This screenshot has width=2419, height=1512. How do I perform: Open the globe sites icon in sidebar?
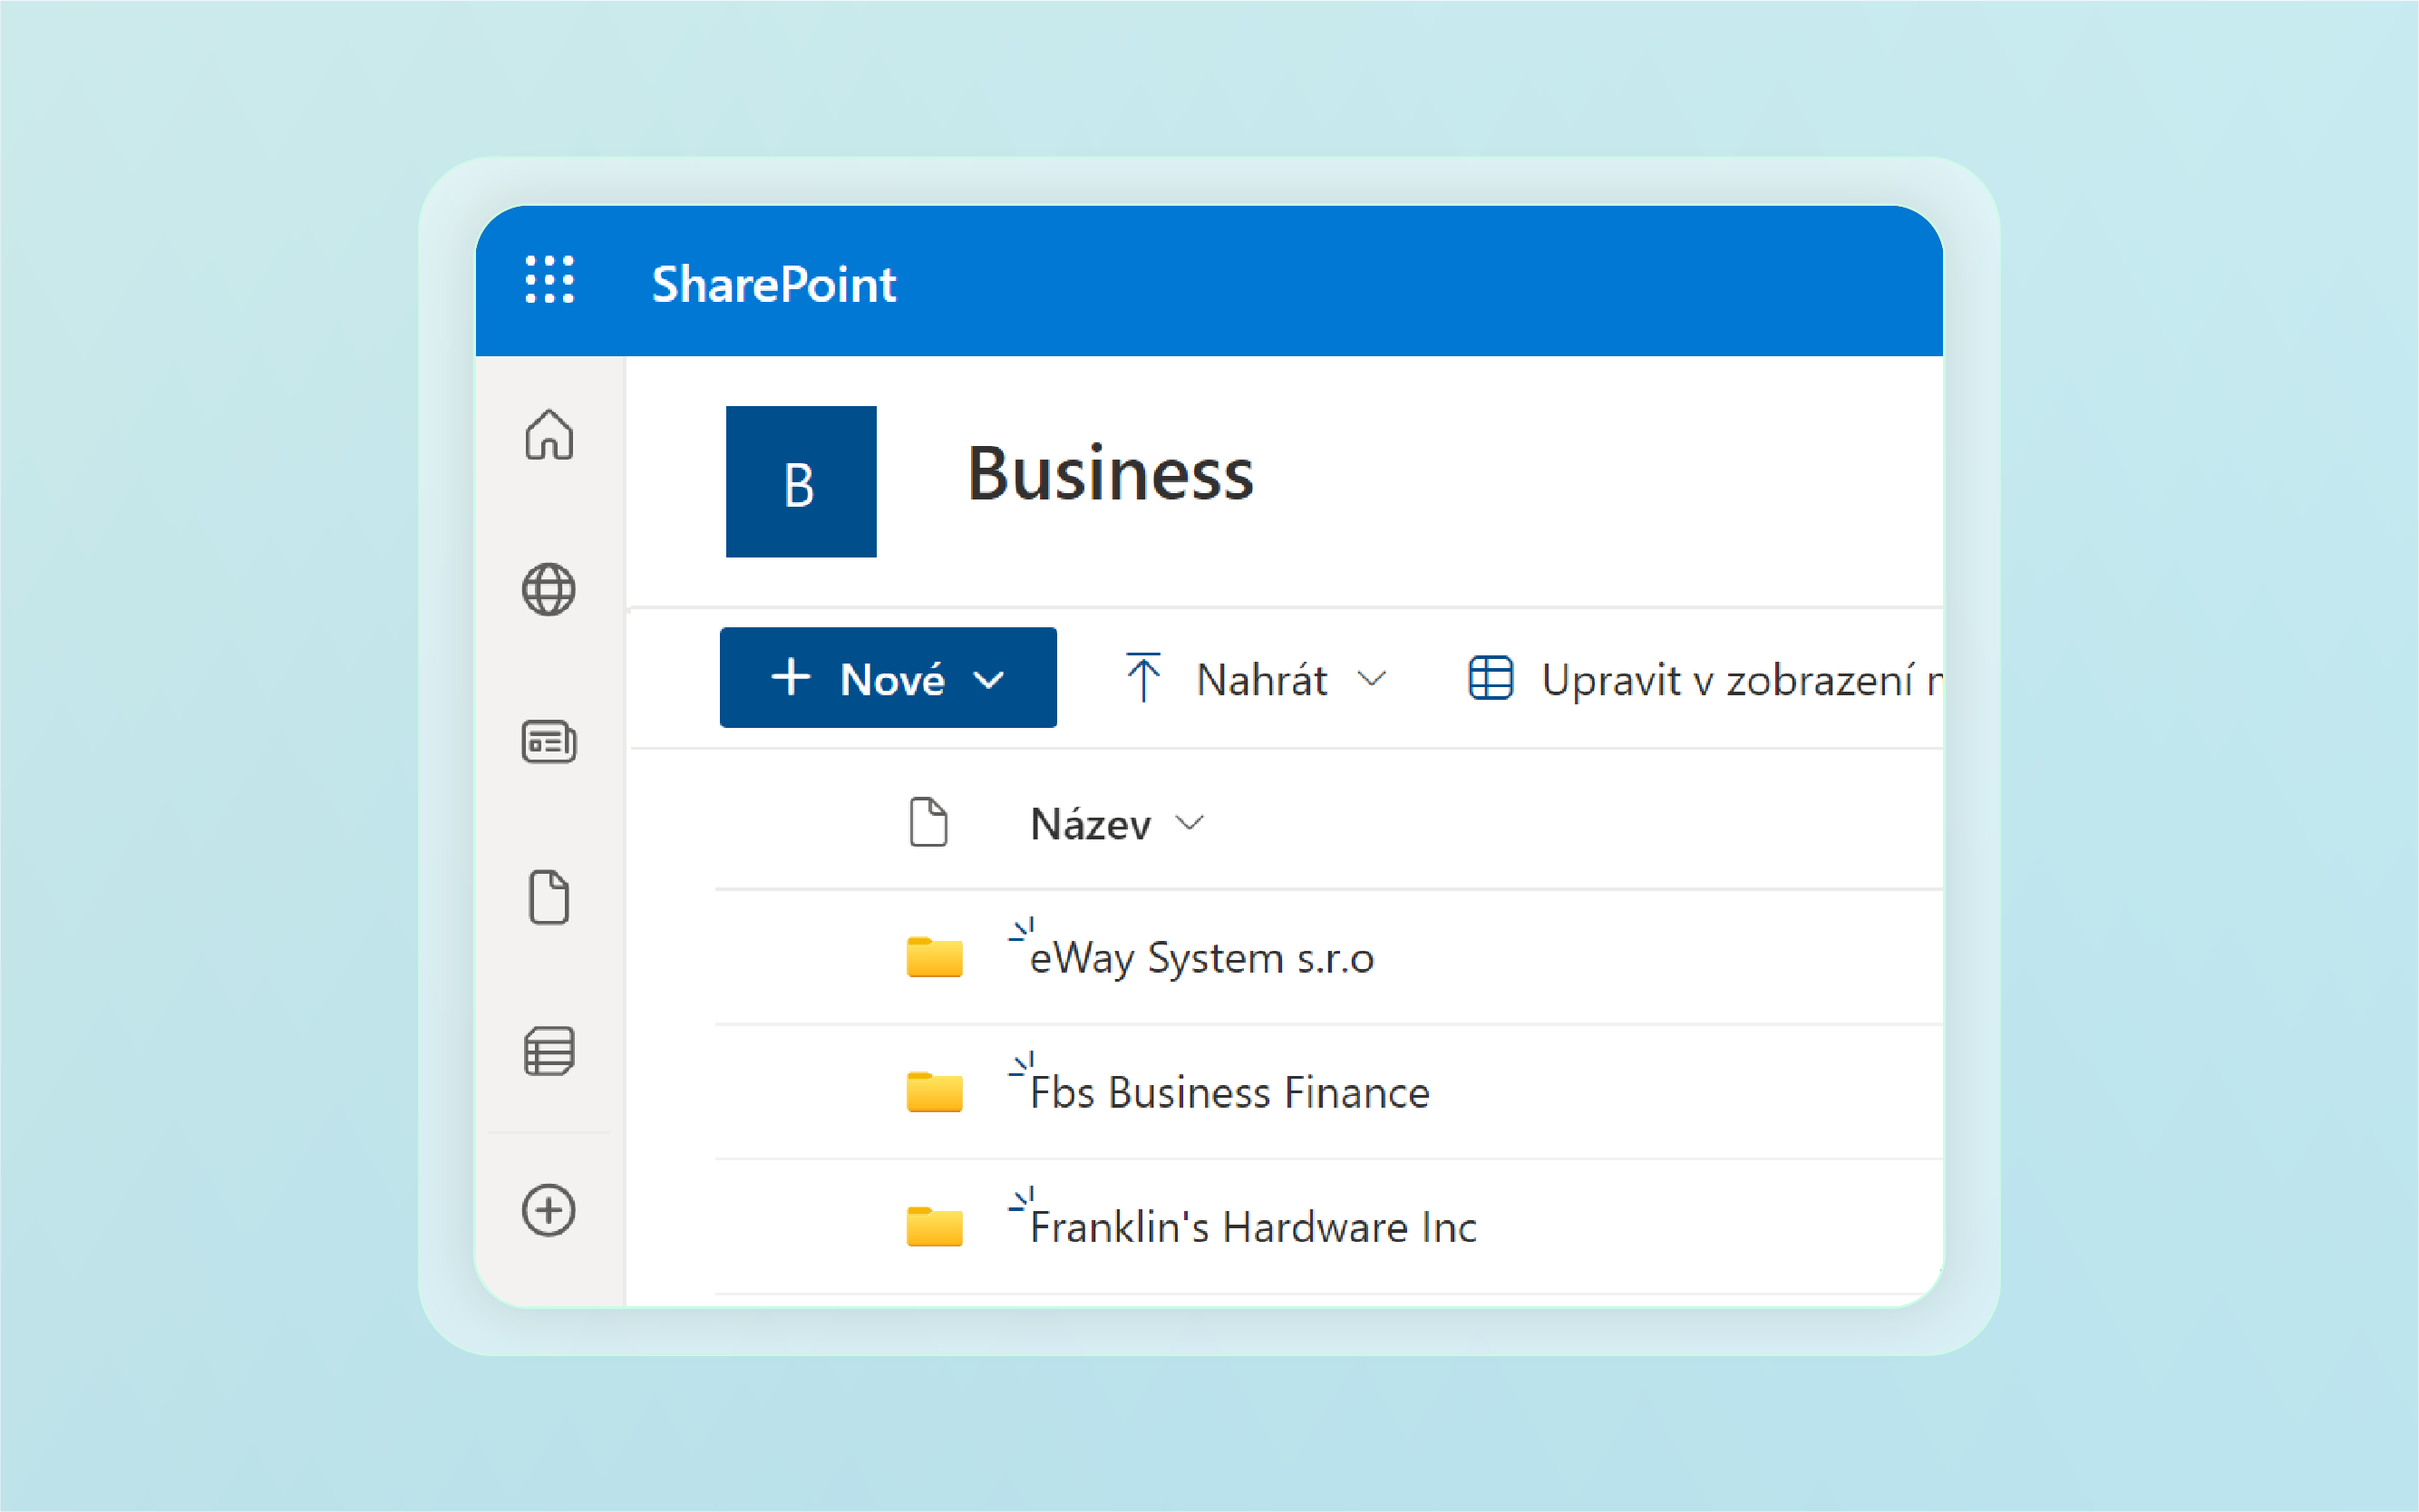point(549,589)
